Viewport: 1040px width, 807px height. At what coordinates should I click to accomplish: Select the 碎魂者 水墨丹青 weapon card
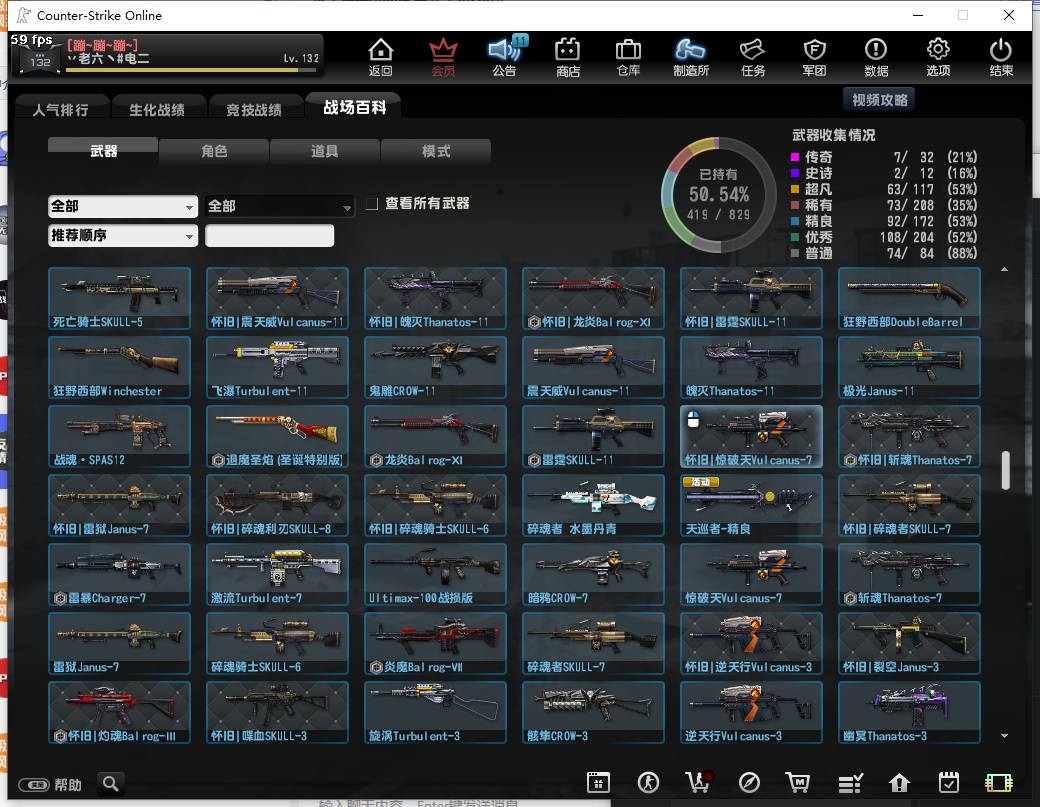(593, 505)
